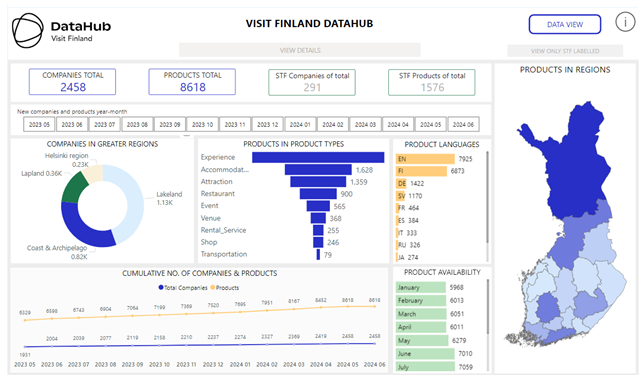Filter by year-month 2023 05
This screenshot has width=643, height=375.
(x=39, y=124)
